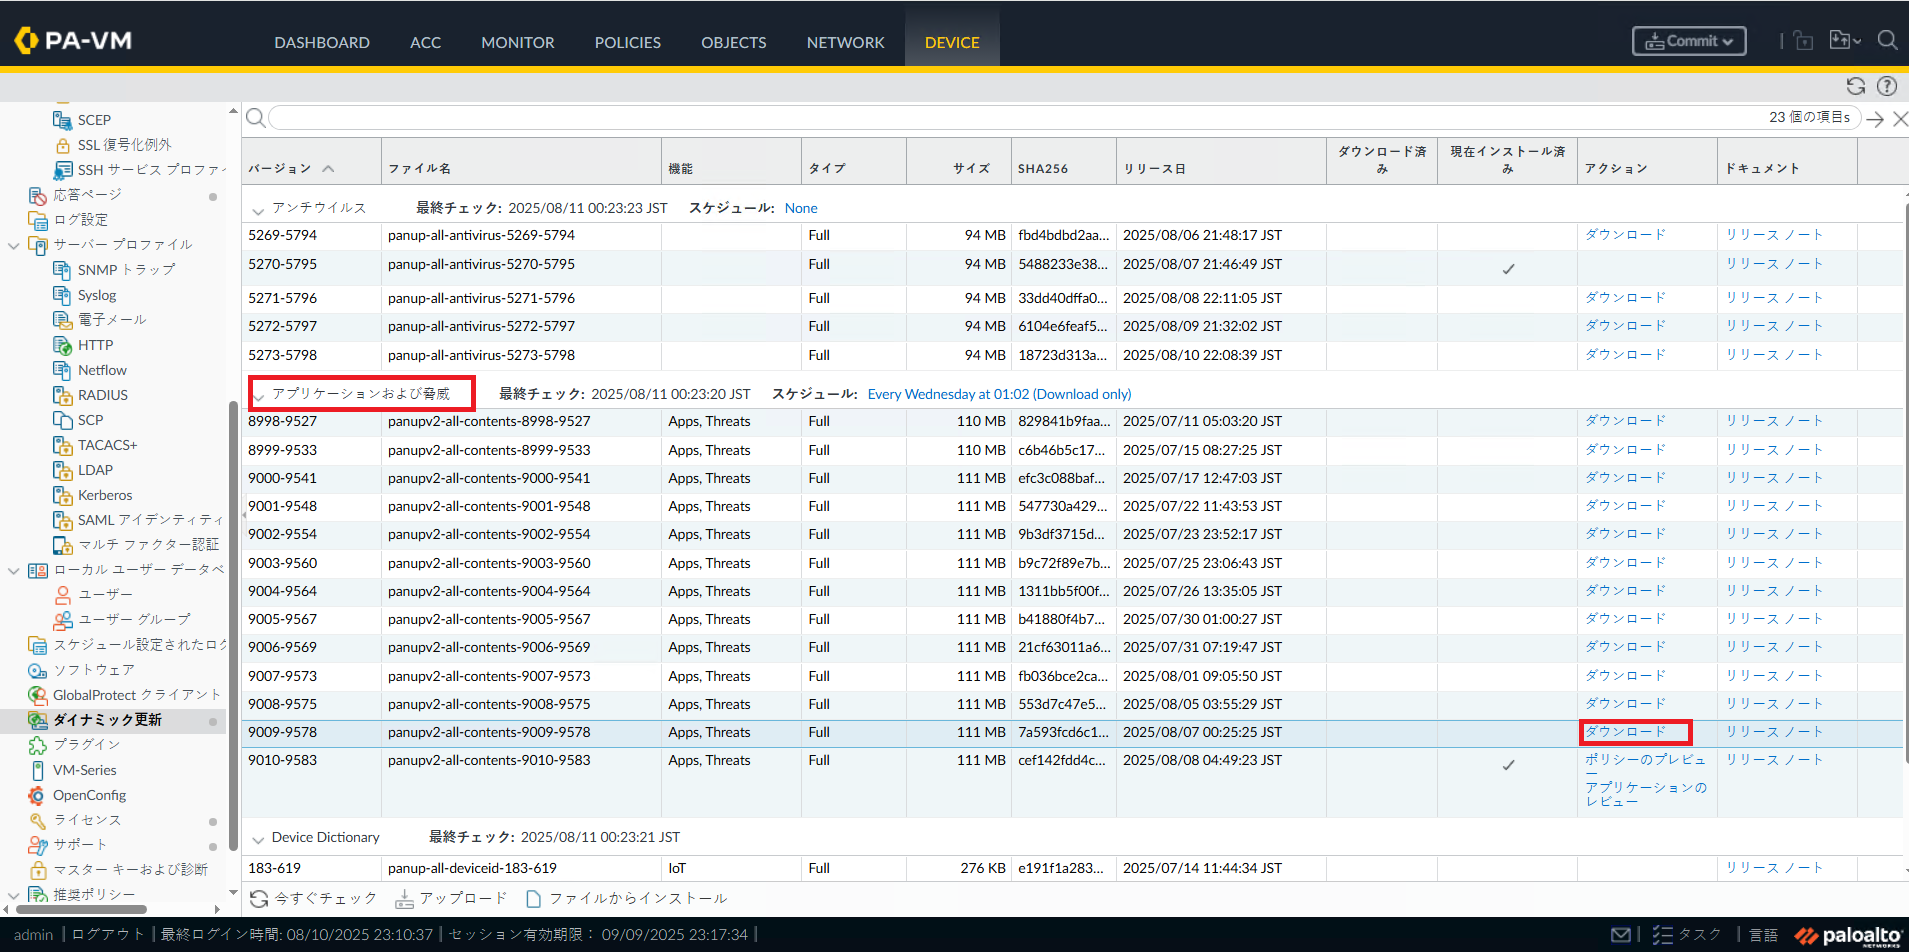Open the Every Wednesday at 01:02 schedule link
Image resolution: width=1909 pixels, height=952 pixels.
pos(999,394)
